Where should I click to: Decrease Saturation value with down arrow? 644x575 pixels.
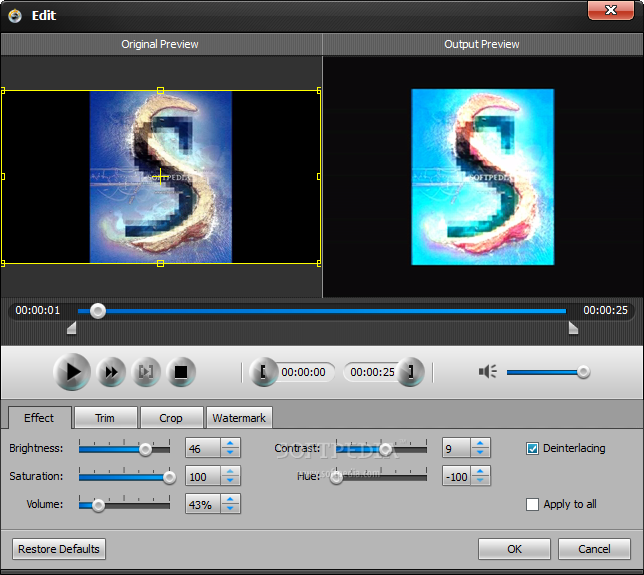[x=230, y=481]
